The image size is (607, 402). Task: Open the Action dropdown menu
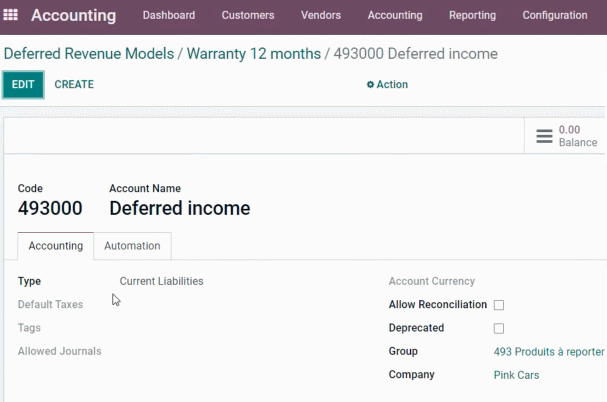pos(387,84)
